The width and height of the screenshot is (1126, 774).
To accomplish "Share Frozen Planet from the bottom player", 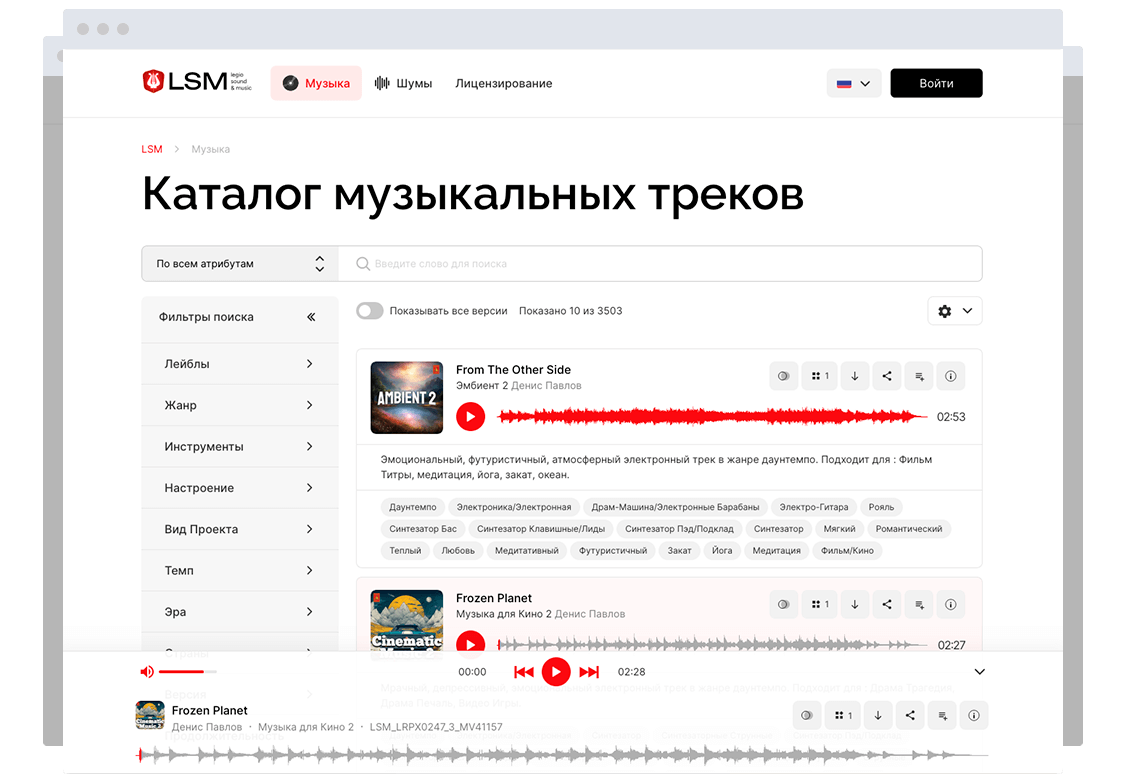I will 910,715.
